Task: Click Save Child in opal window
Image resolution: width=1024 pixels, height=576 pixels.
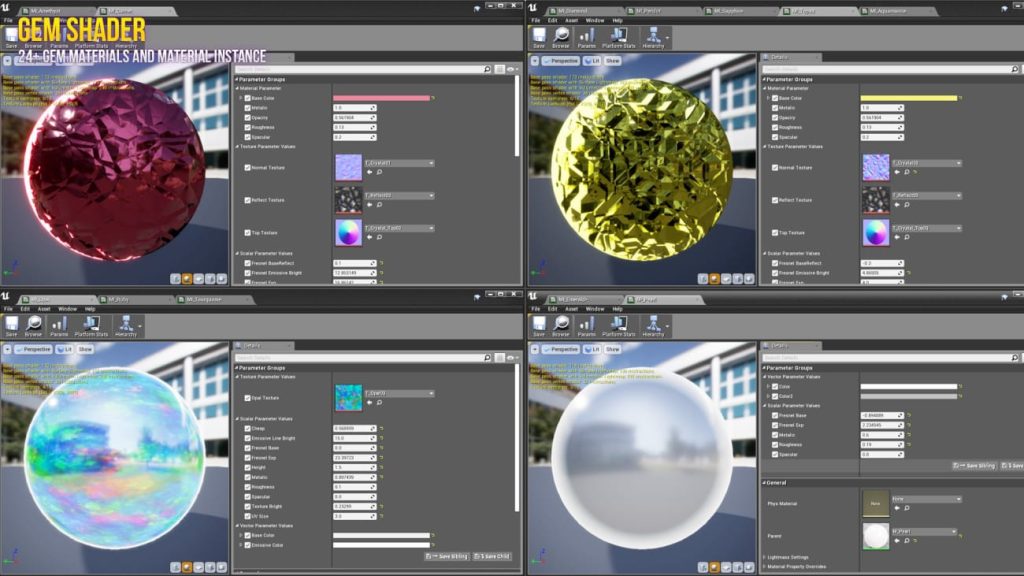Action: [492, 556]
